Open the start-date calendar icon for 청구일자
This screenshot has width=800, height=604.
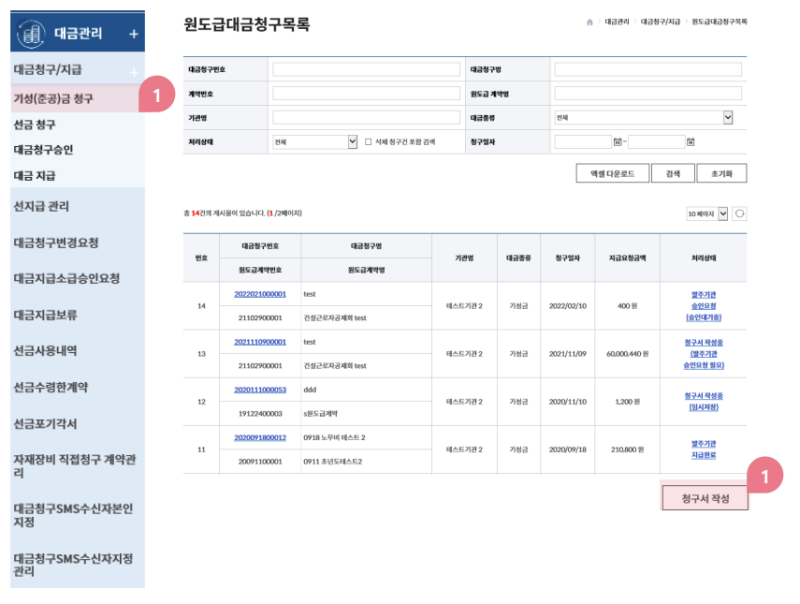tap(617, 142)
